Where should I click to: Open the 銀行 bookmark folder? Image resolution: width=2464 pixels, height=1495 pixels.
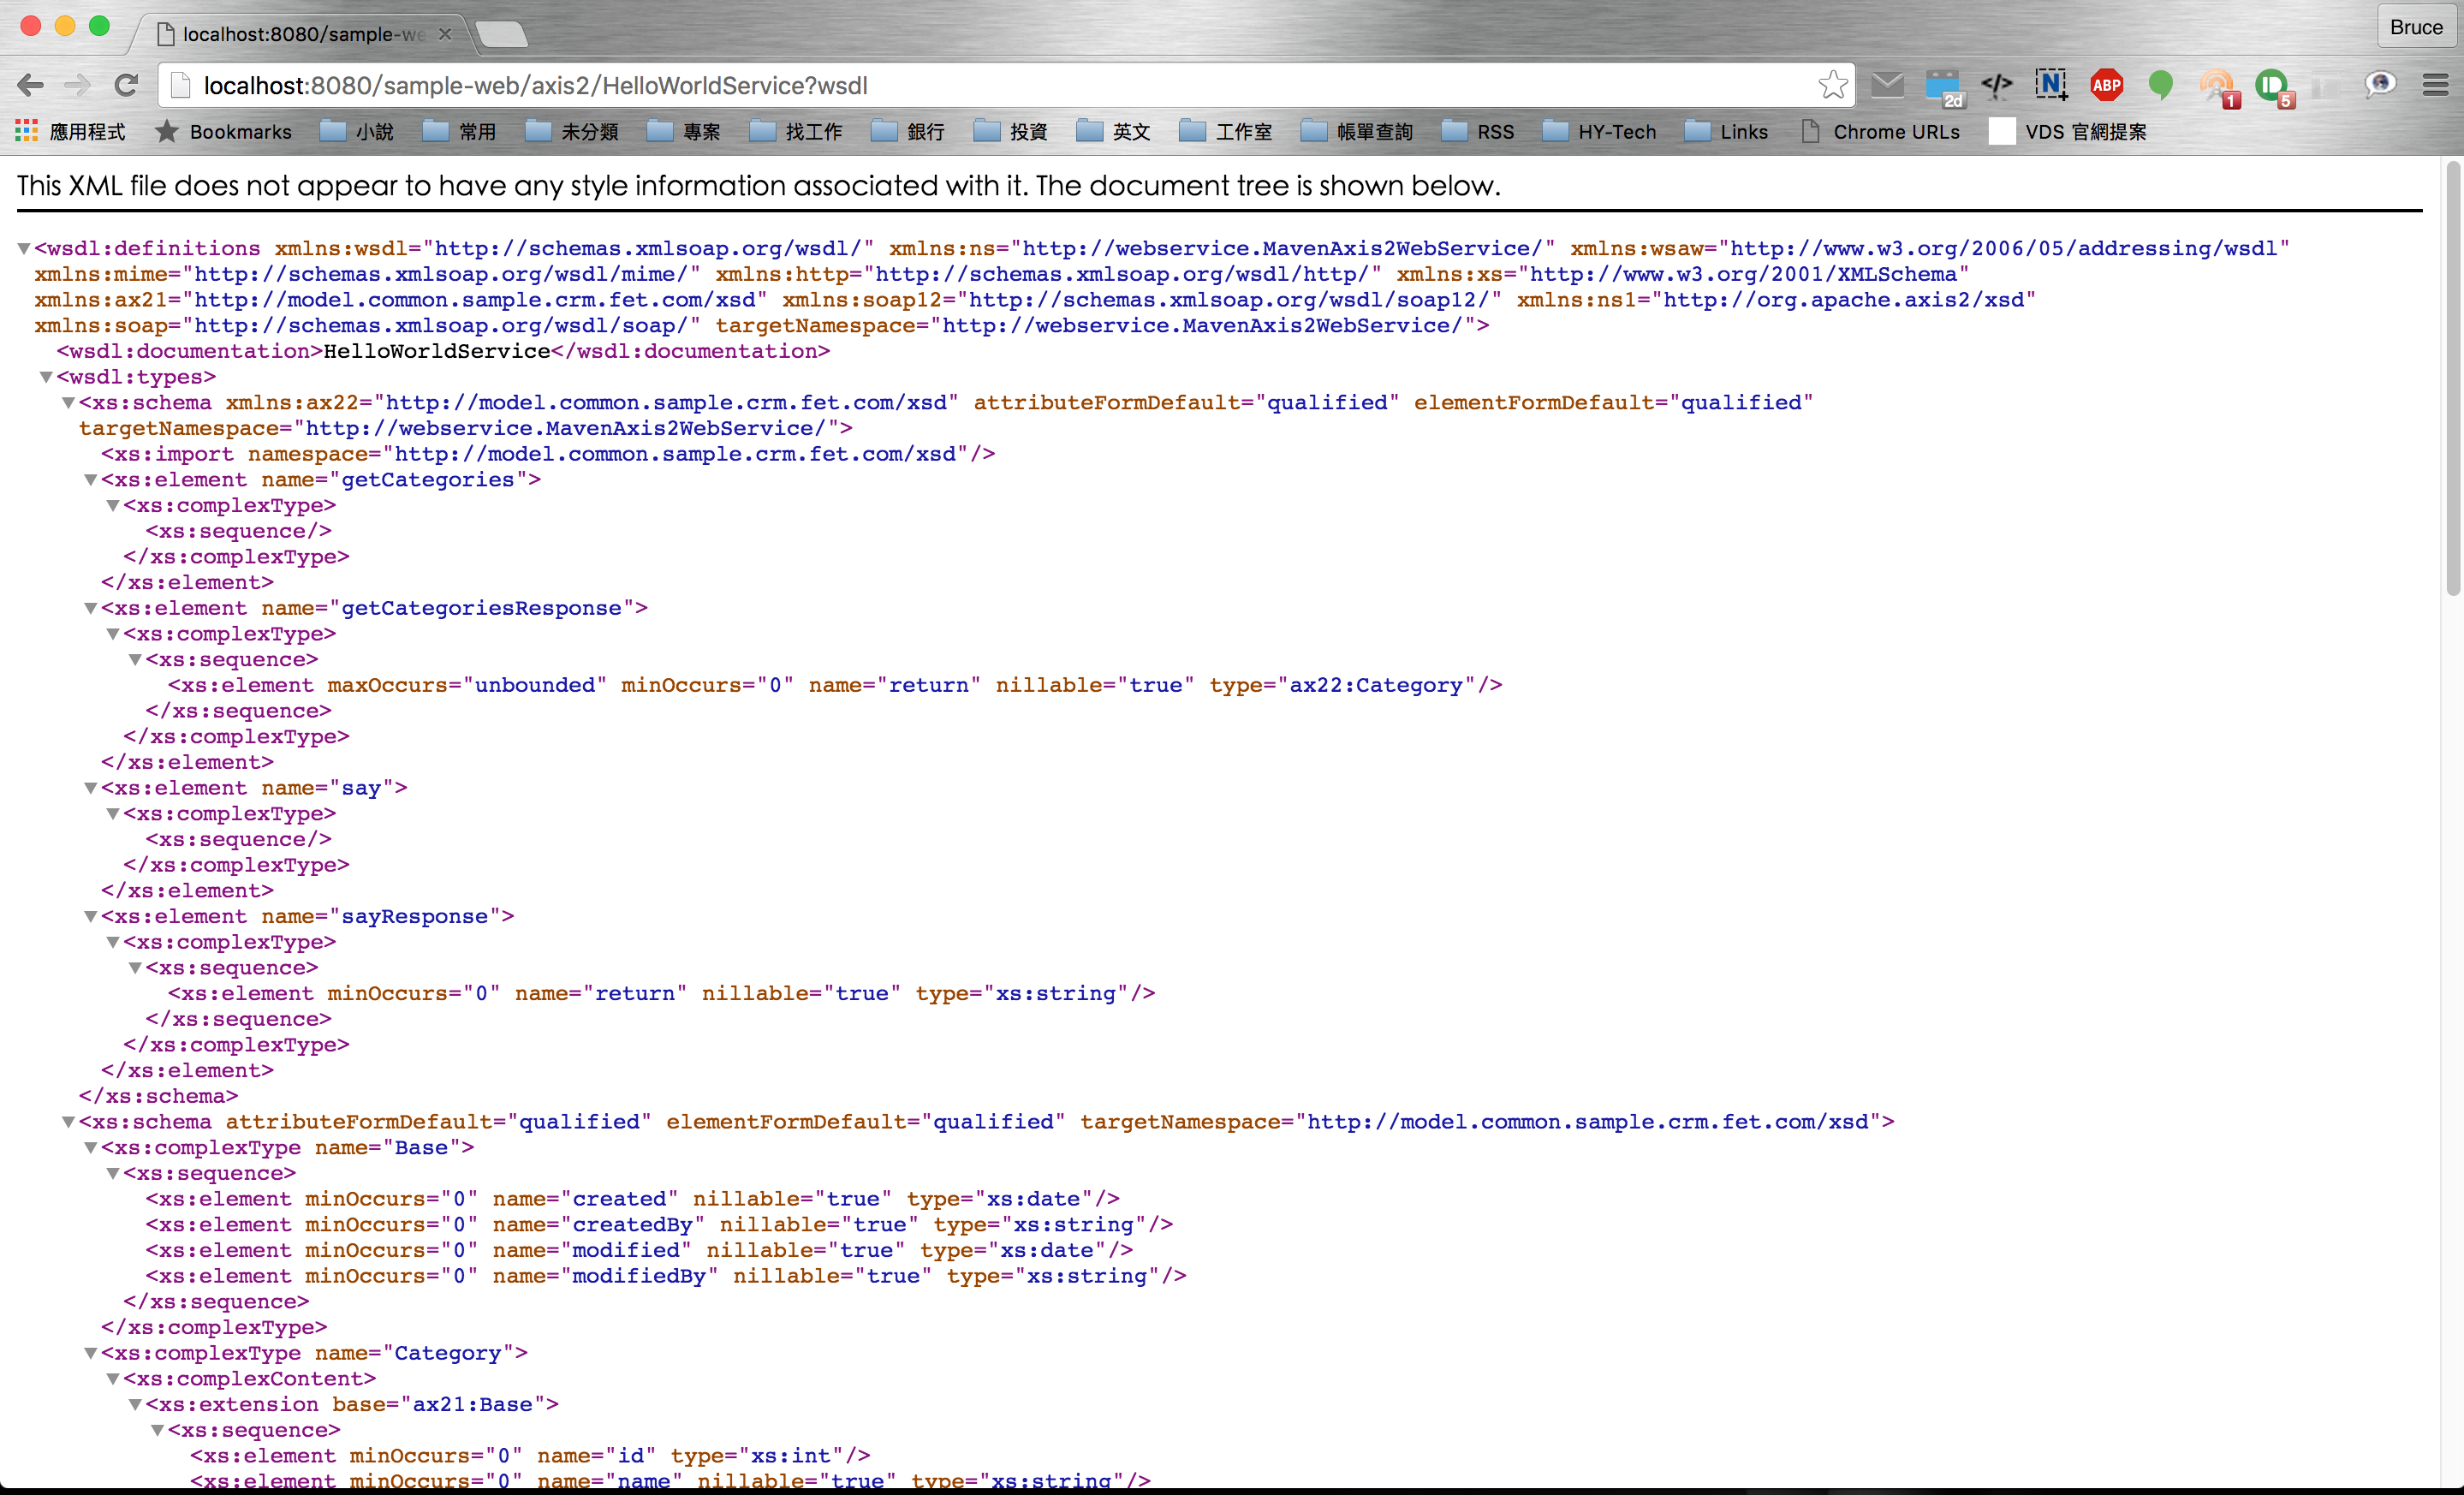point(908,132)
